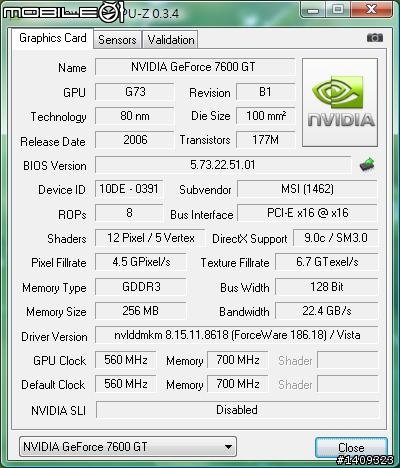400x468 pixels.
Task: Open the Validation tab
Action: [x=171, y=40]
